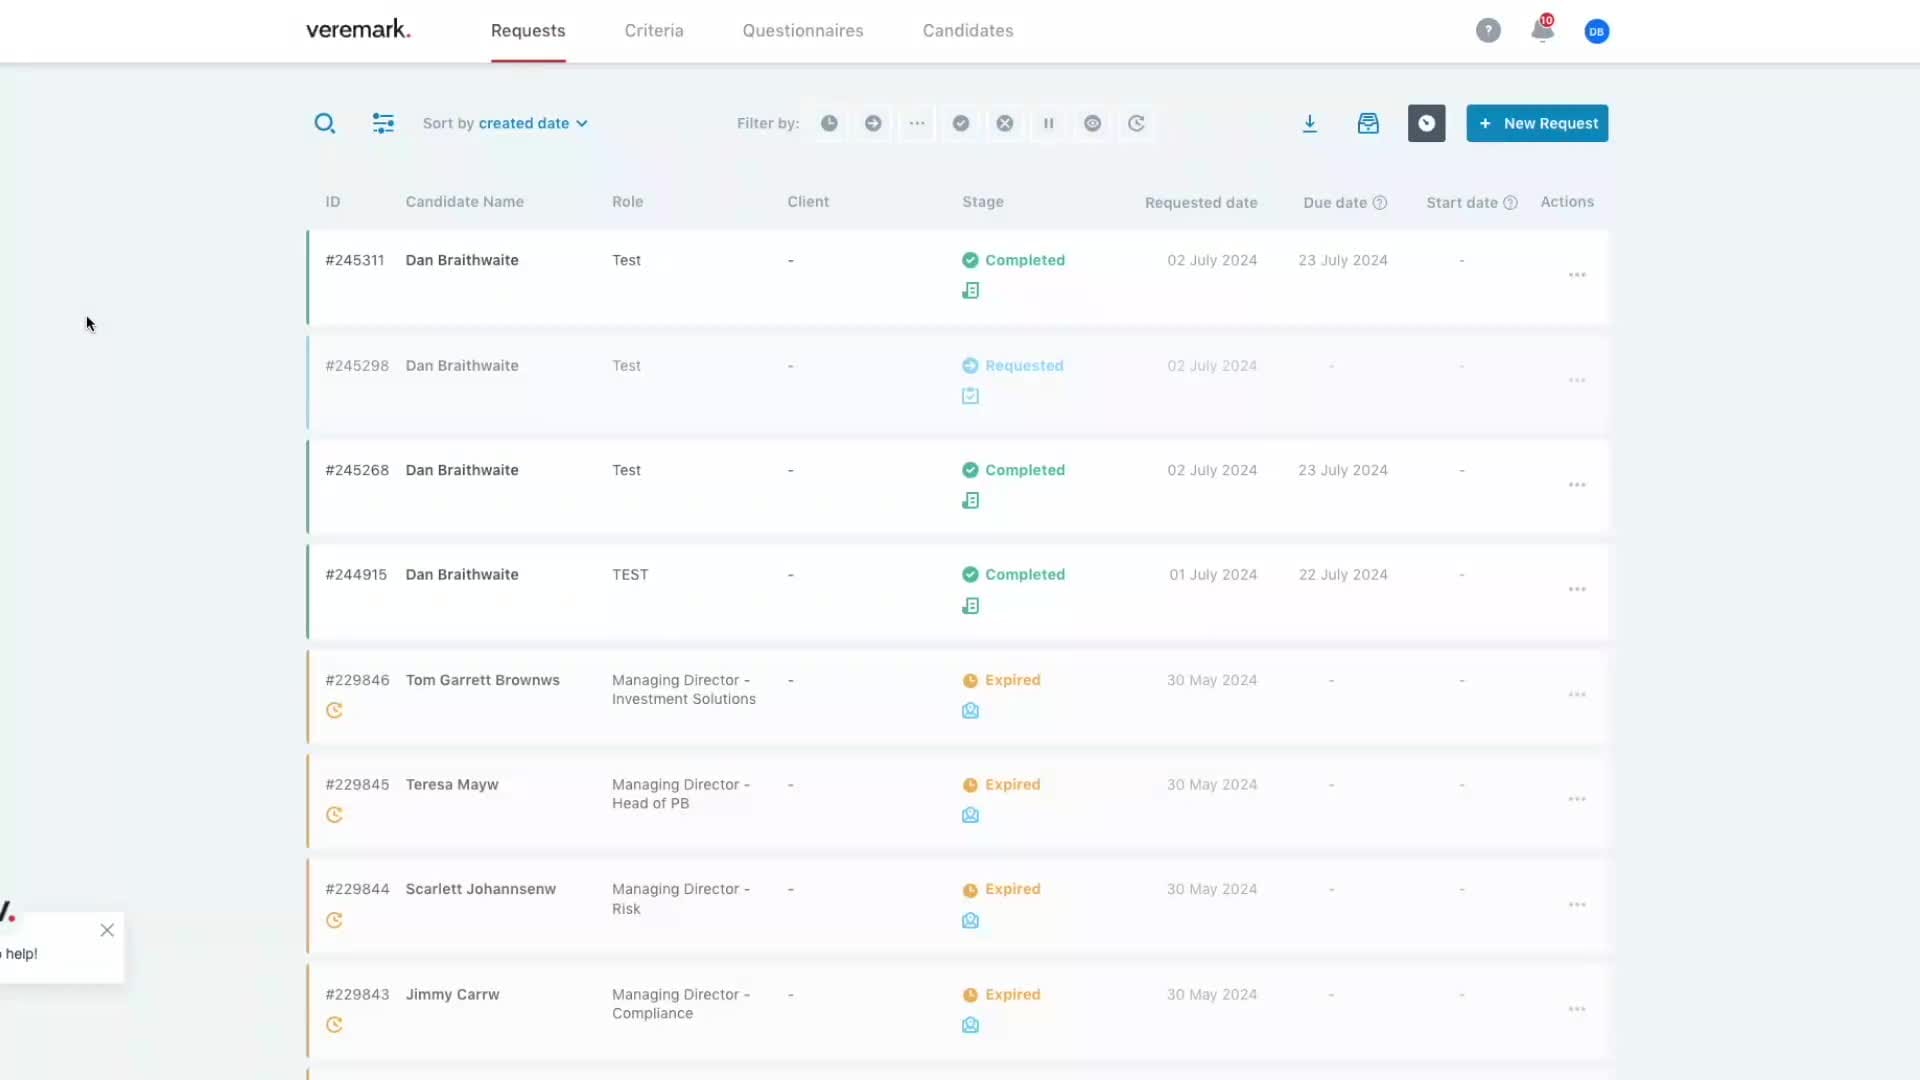Open the help question mark icon

(x=1488, y=31)
